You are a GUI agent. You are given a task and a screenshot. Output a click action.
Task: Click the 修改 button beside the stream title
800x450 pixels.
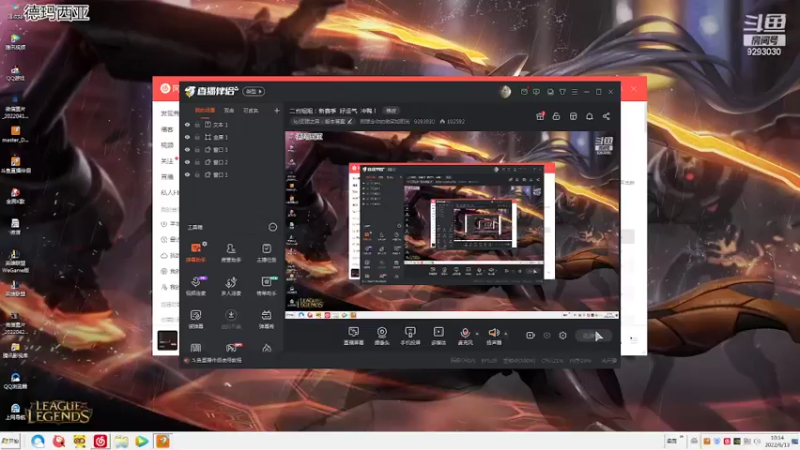[x=391, y=110]
